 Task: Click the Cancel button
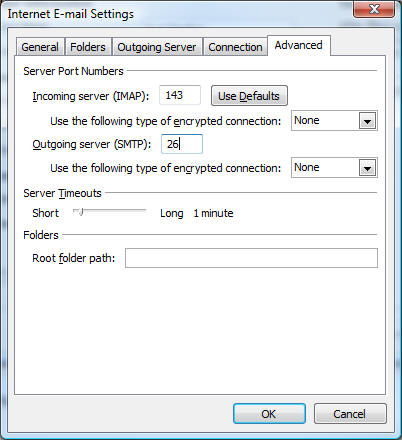350,414
